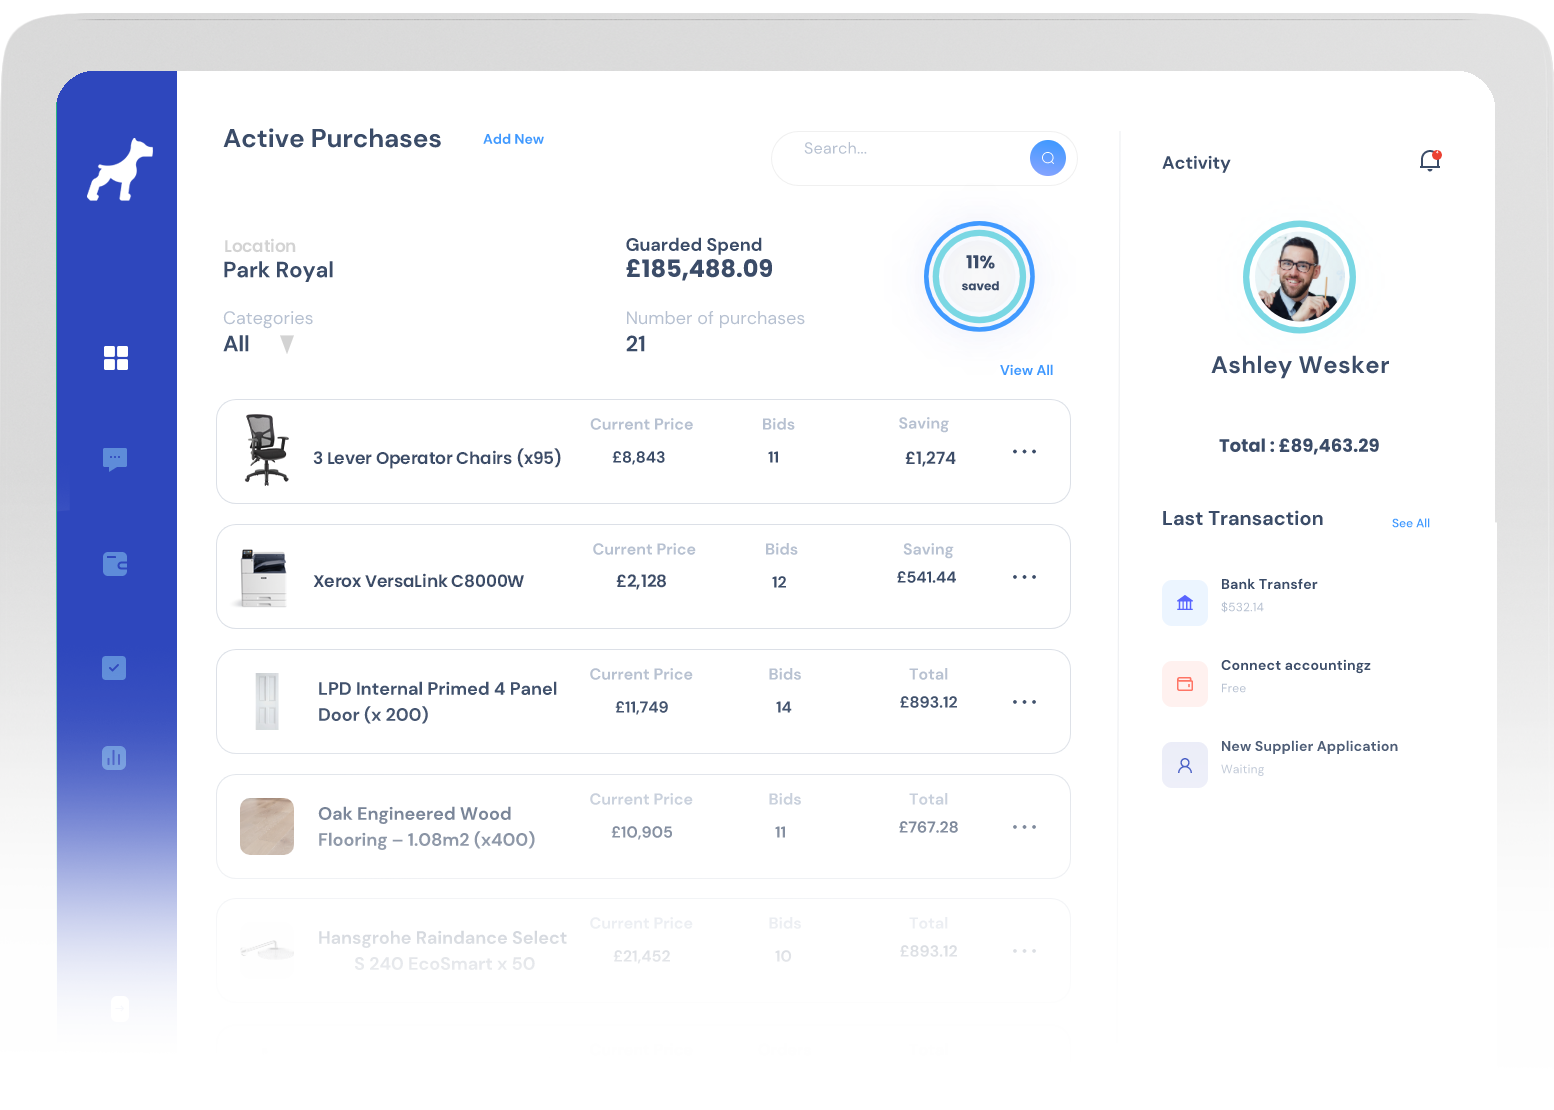Click the Add New link
The image size is (1554, 1110).
click(513, 139)
